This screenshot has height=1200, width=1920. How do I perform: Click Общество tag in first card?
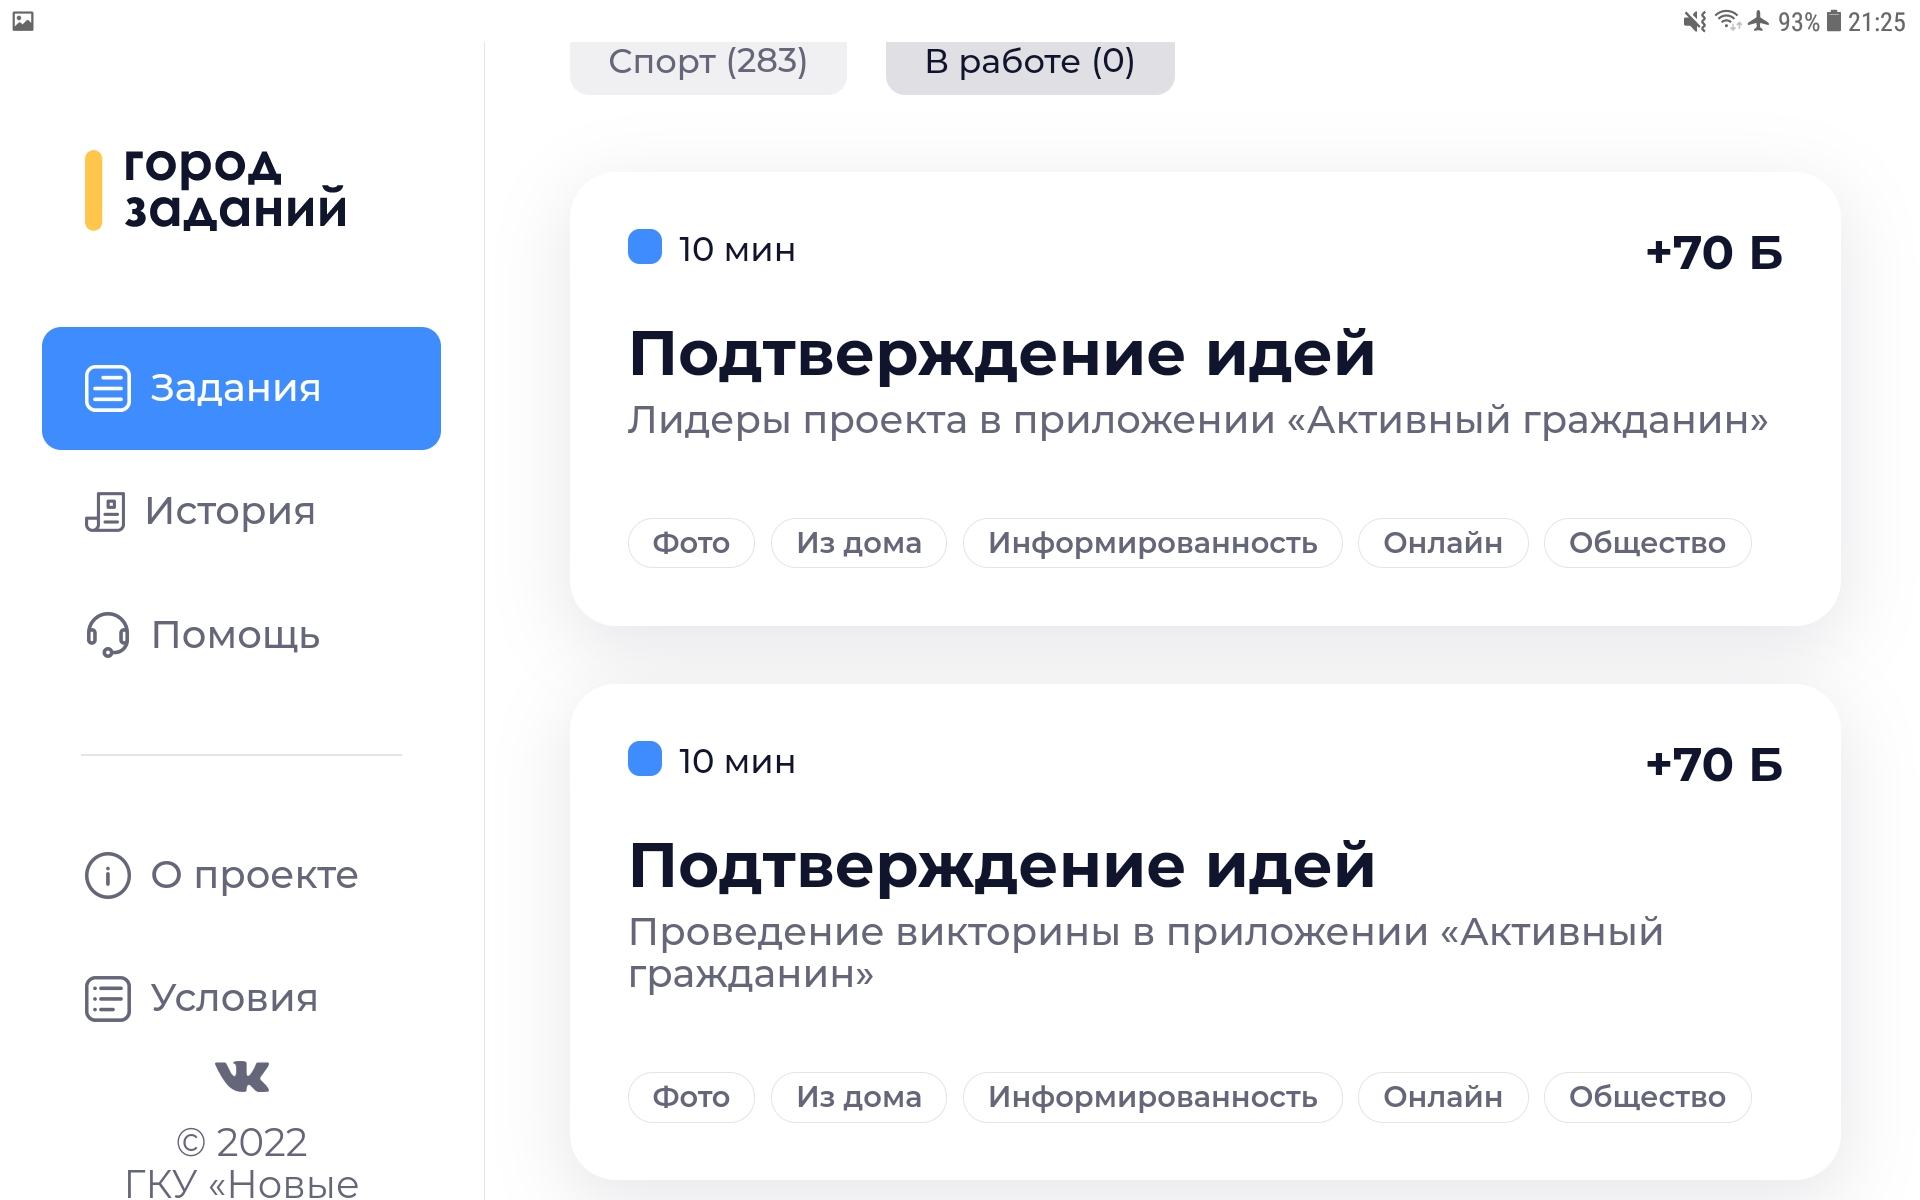tap(1647, 543)
